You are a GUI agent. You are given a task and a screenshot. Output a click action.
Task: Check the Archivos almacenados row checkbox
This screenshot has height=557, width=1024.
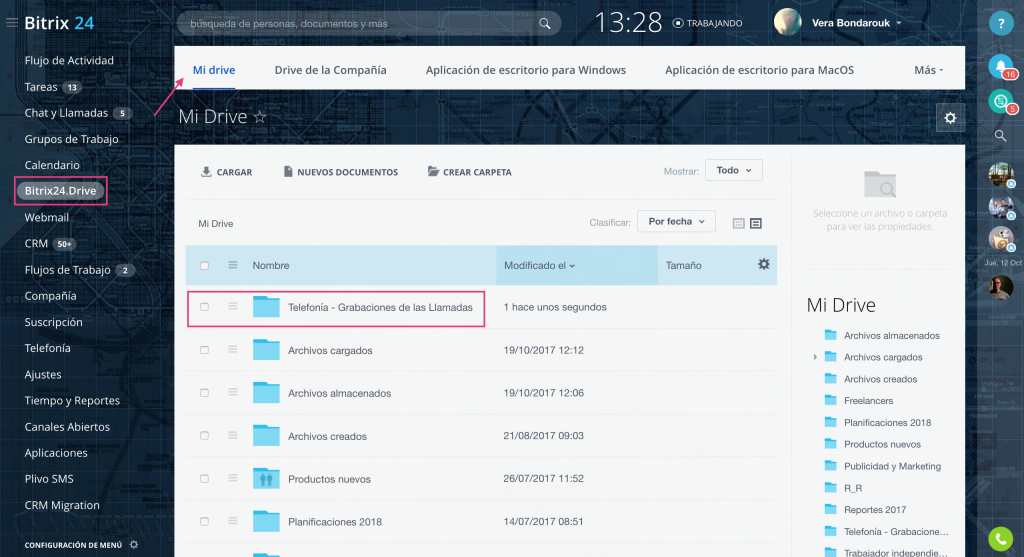(204, 392)
